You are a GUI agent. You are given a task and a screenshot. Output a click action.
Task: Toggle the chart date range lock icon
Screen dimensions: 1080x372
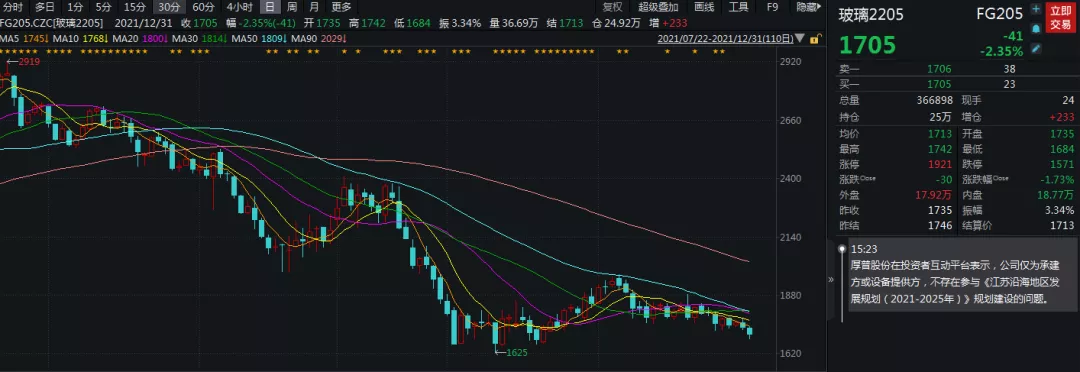click(816, 39)
